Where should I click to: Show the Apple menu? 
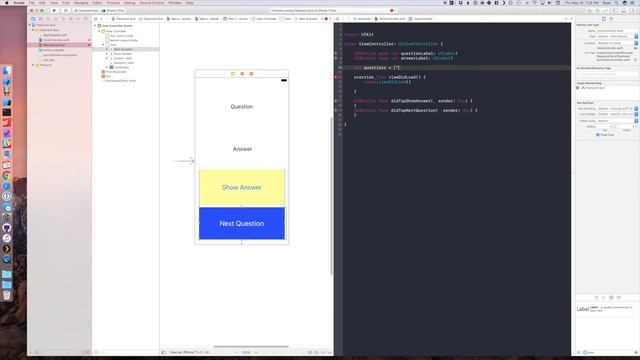coord(7,3)
